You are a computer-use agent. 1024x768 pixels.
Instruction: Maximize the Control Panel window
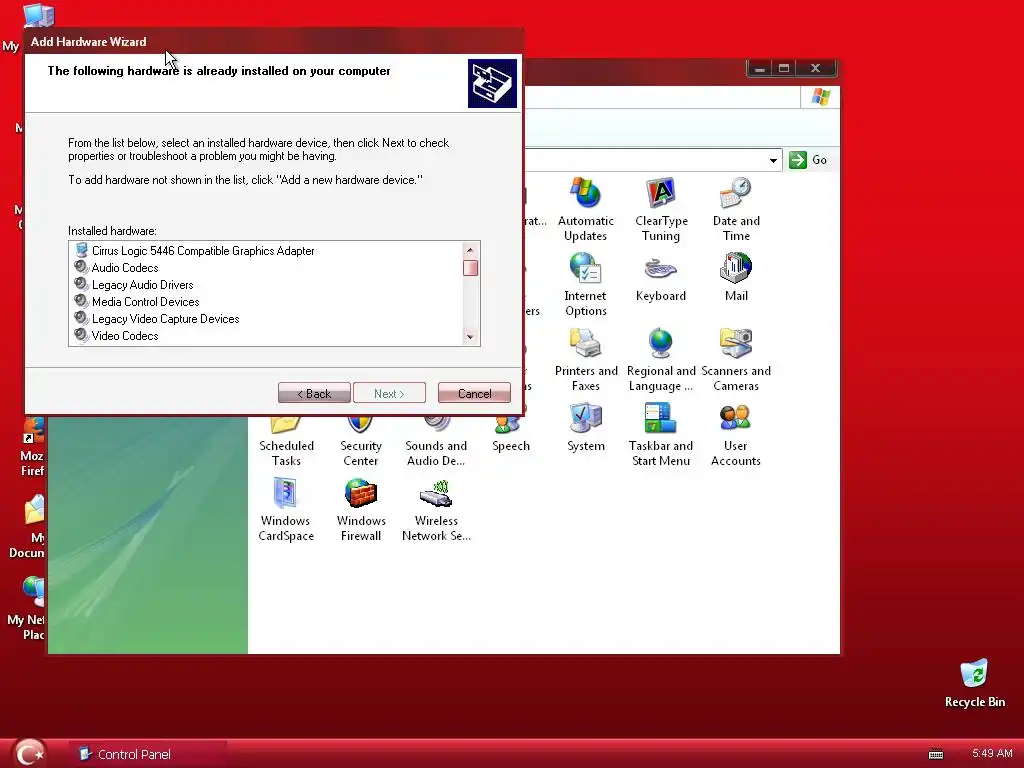784,68
